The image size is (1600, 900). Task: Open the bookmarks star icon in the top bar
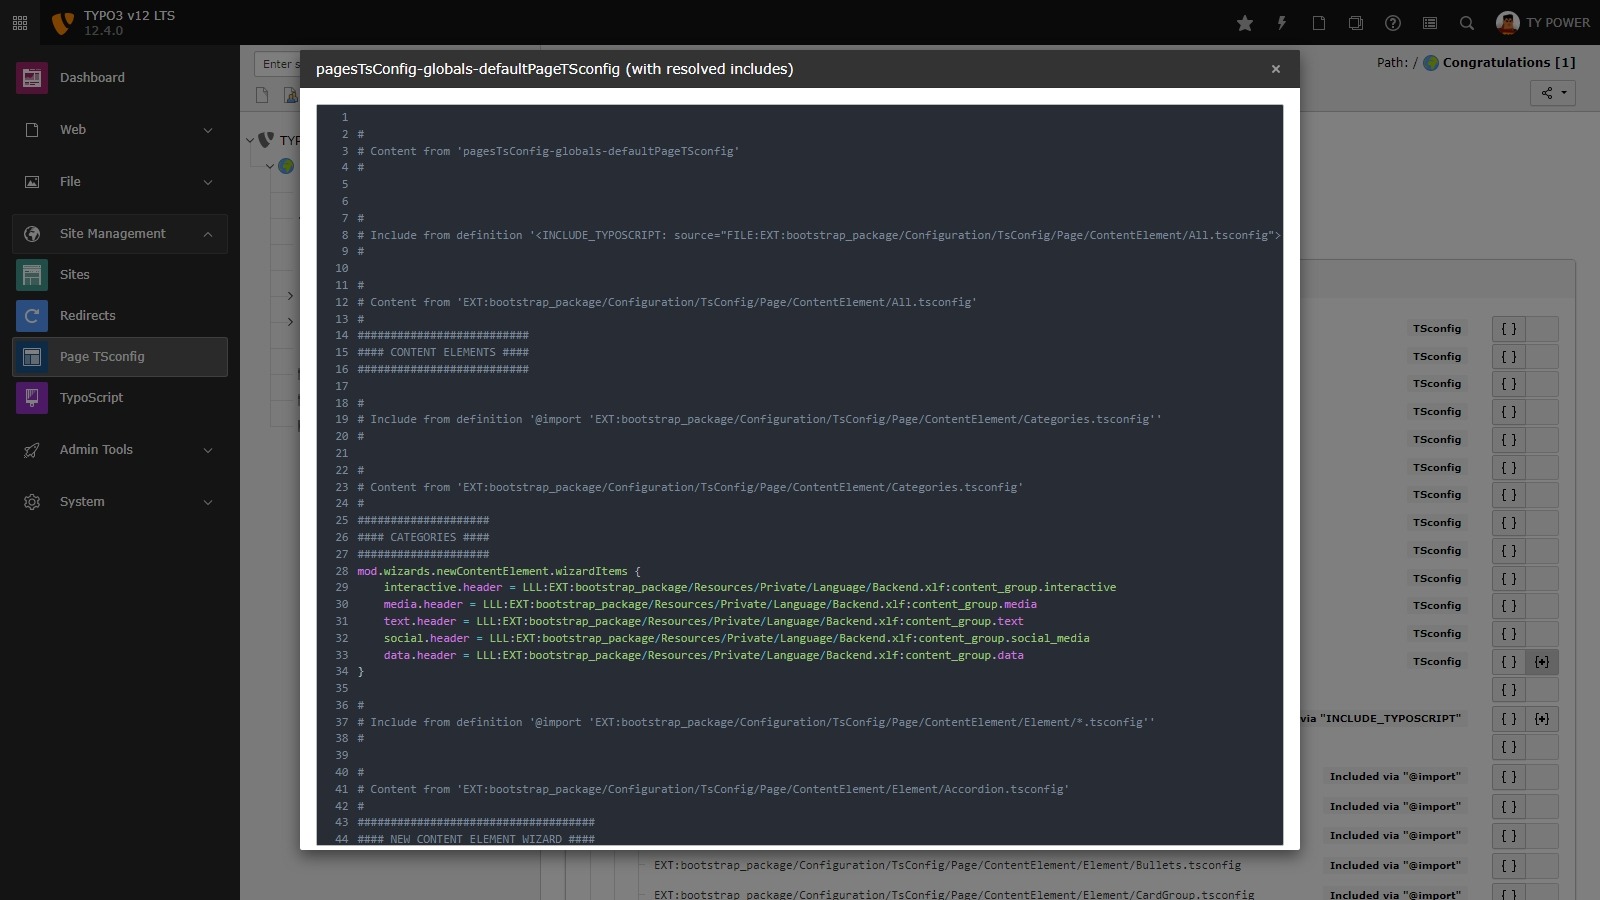(1244, 22)
